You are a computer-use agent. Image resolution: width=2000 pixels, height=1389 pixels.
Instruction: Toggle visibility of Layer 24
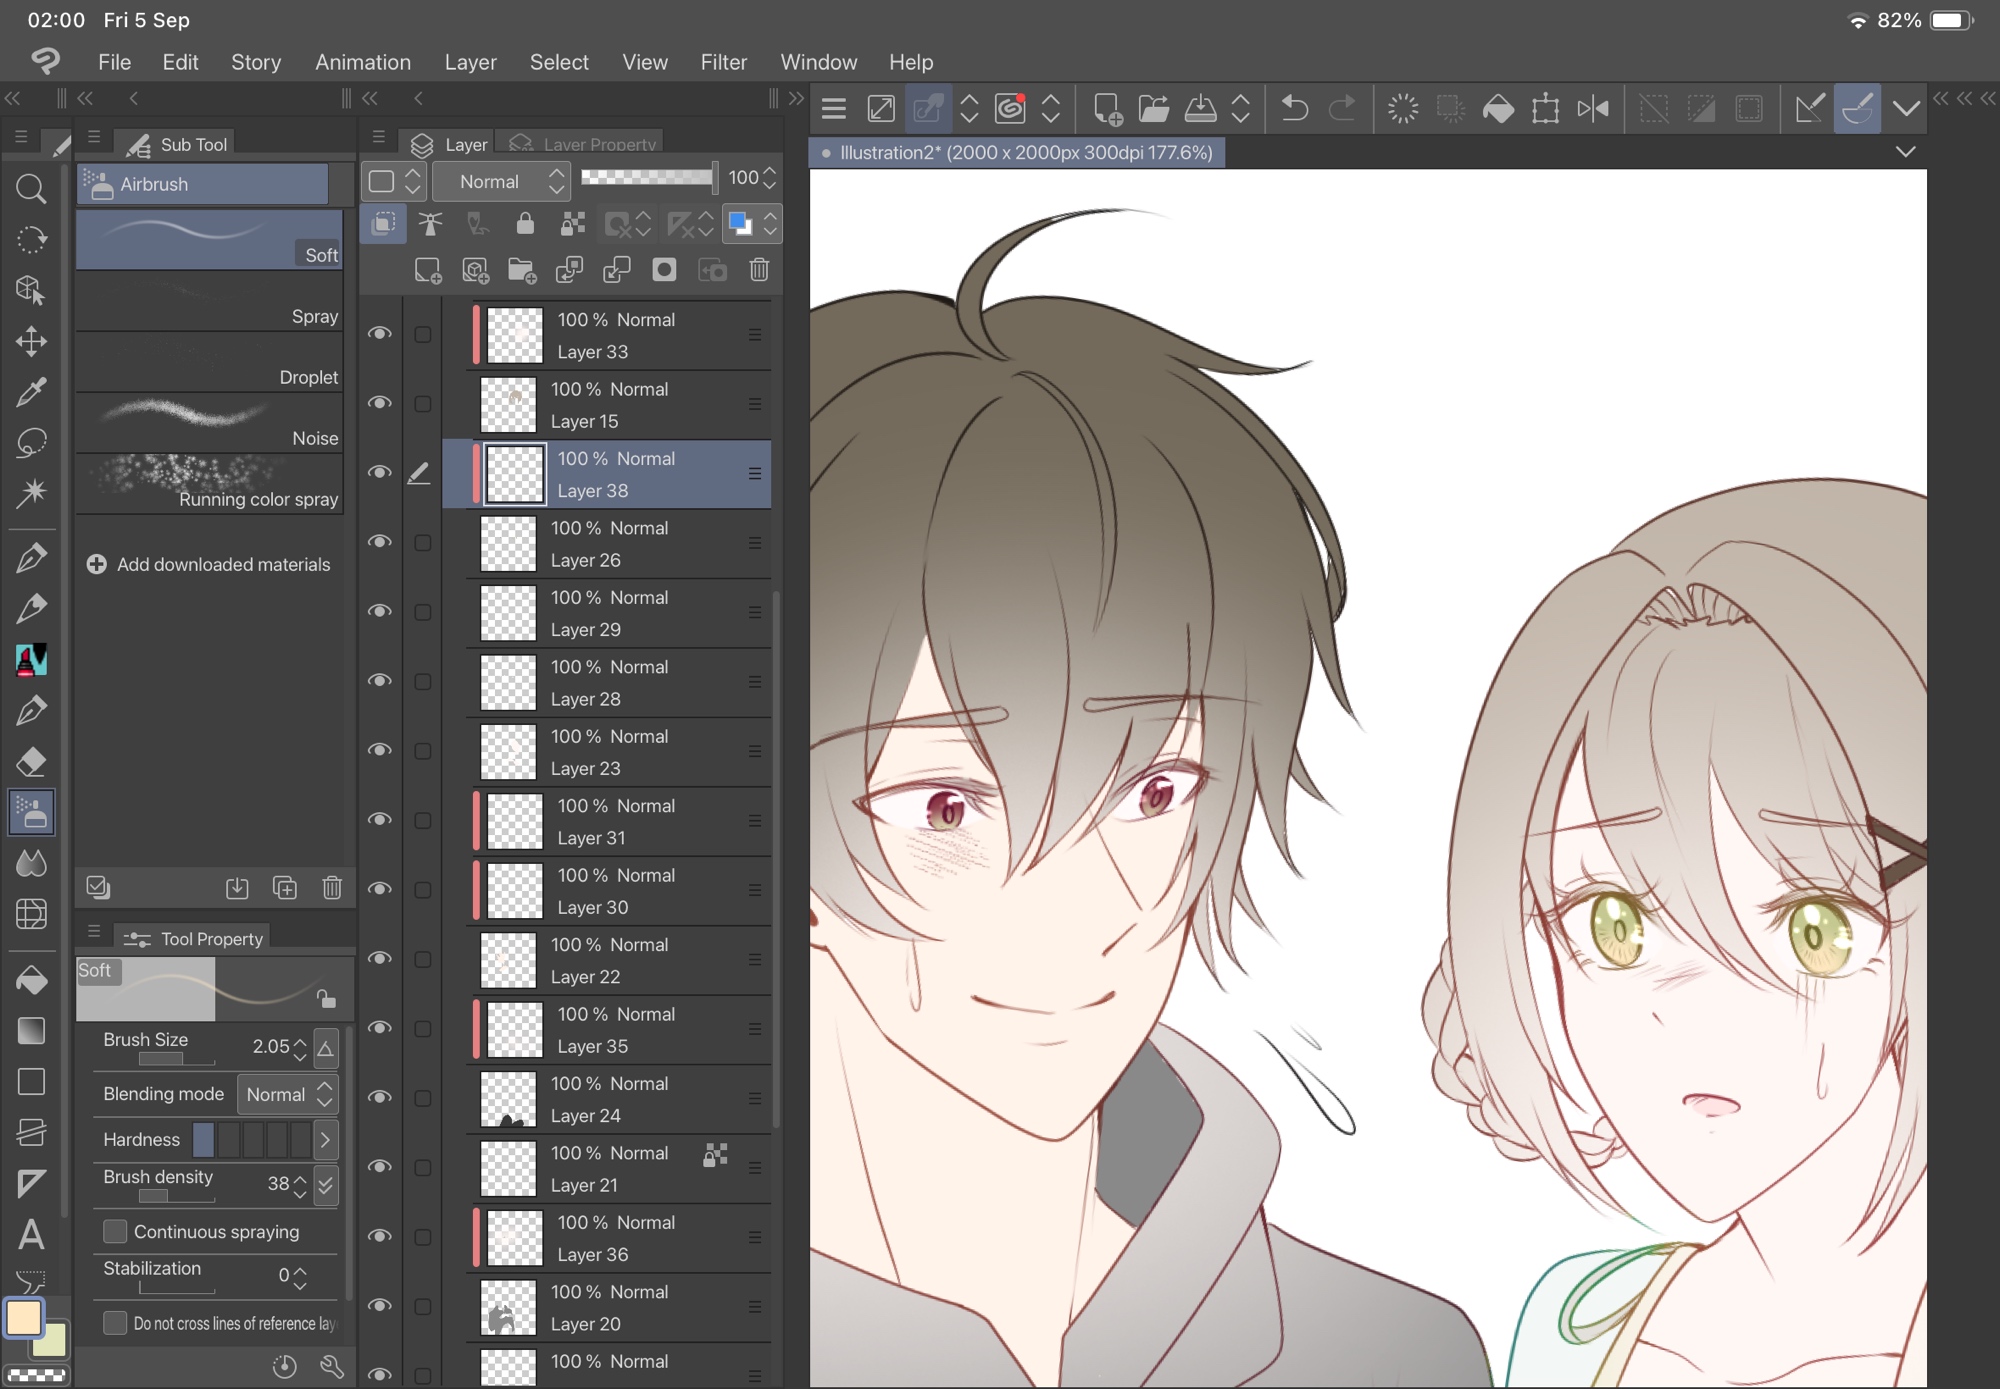380,1098
